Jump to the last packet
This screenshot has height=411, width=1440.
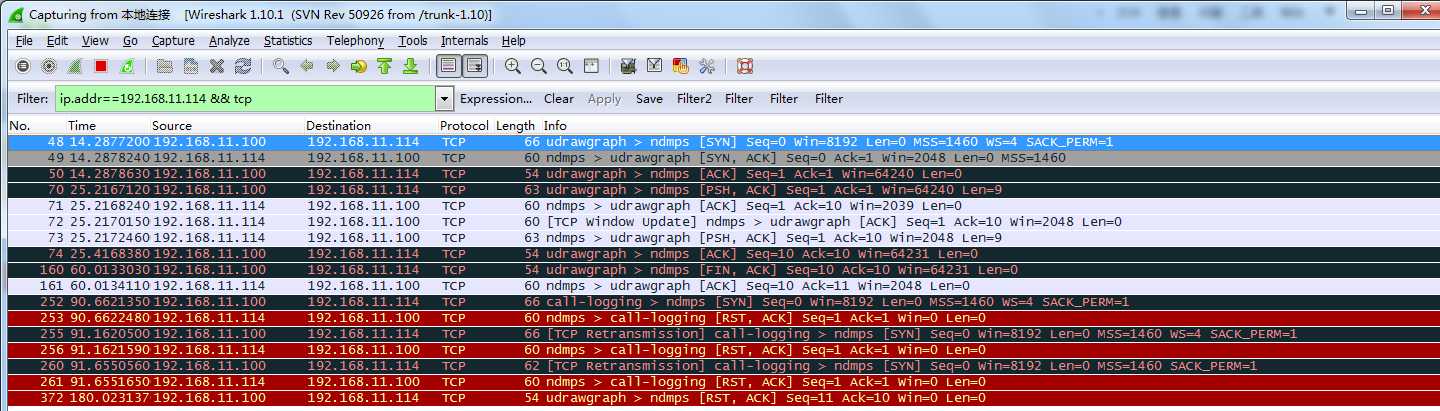(410, 66)
